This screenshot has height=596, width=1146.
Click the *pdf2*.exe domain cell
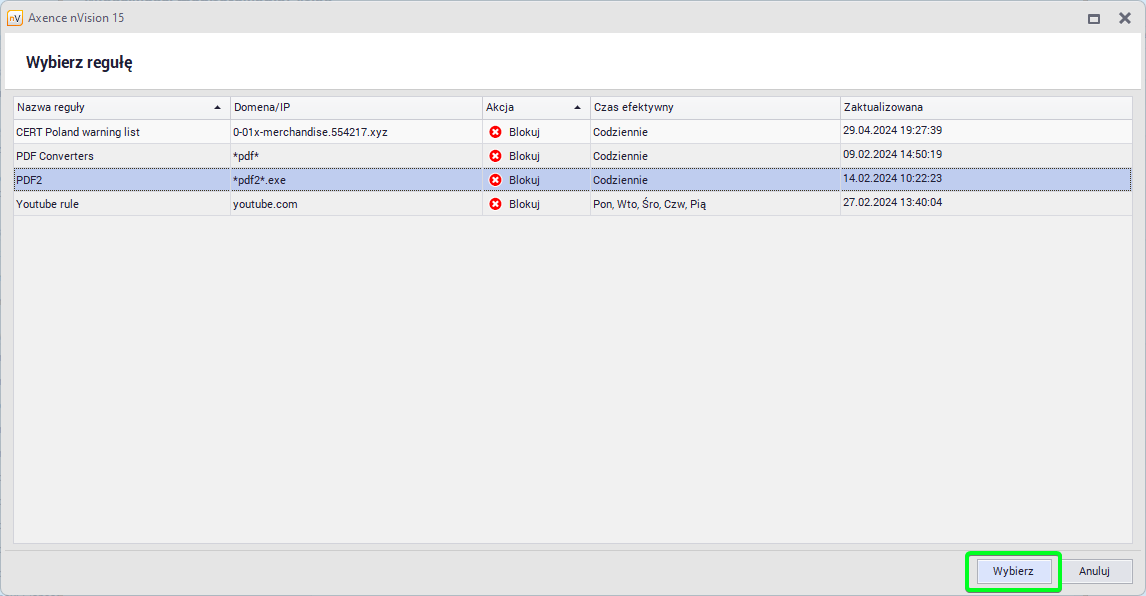point(259,180)
